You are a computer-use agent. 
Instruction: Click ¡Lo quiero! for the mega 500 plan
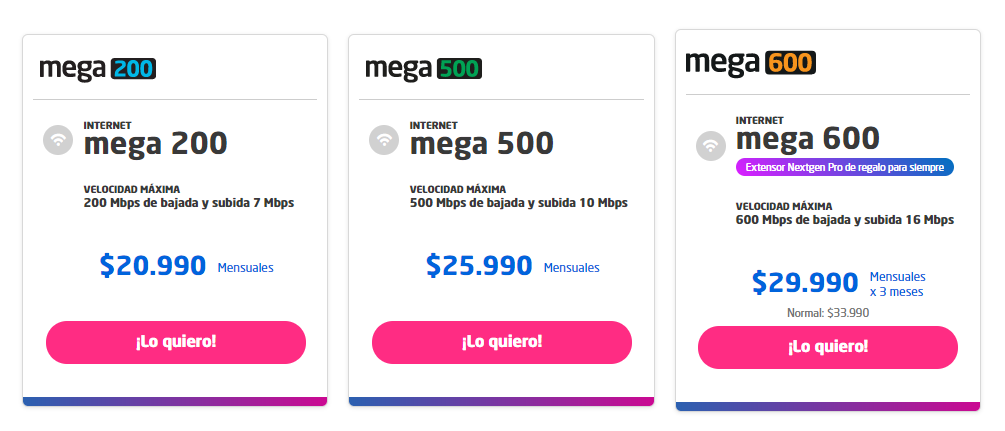(502, 342)
